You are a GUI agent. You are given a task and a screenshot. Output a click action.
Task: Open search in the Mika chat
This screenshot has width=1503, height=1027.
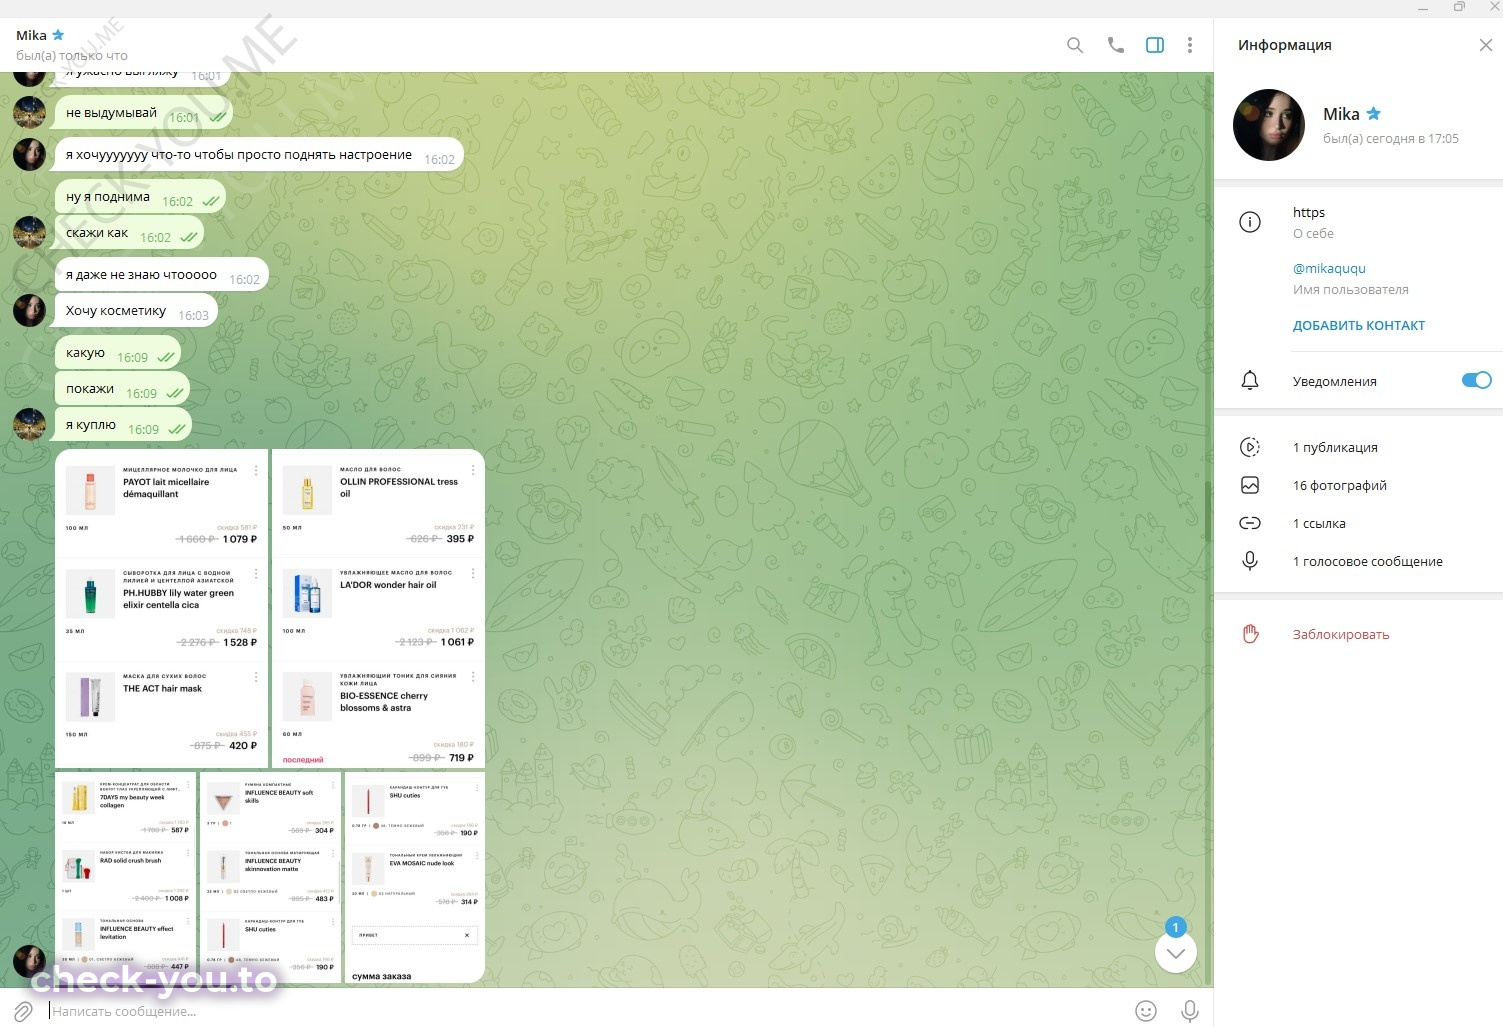tap(1075, 45)
